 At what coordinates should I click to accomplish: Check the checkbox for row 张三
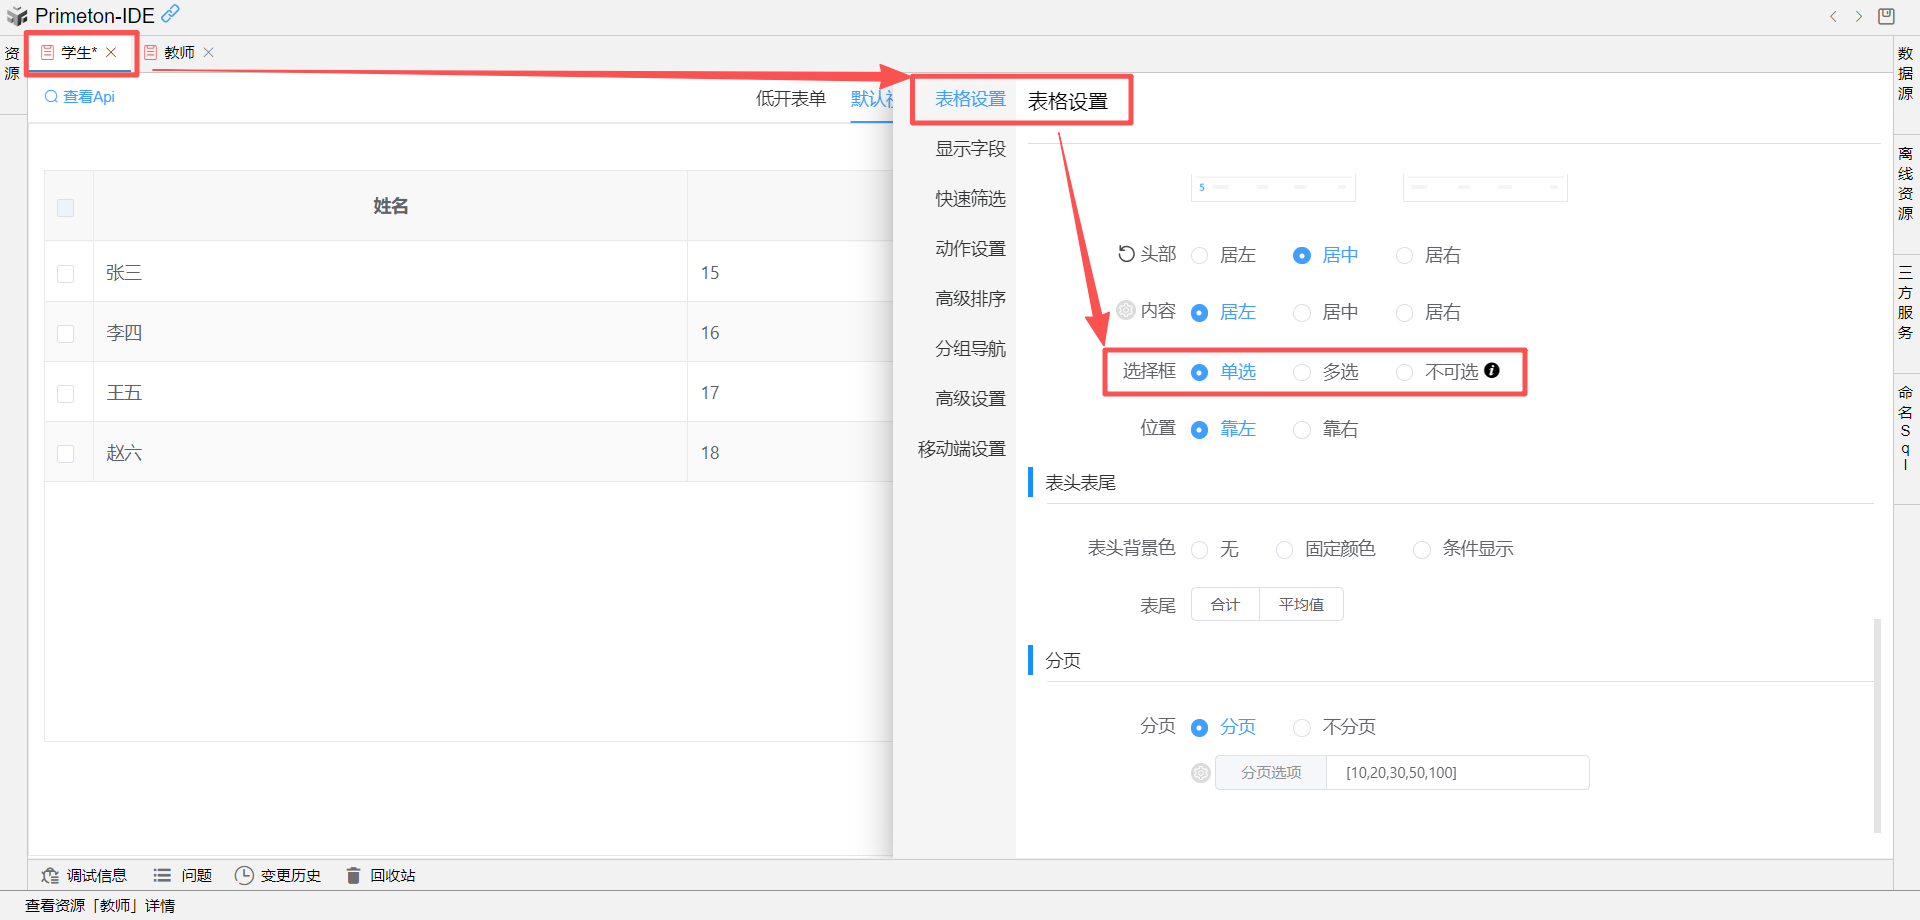coord(66,274)
